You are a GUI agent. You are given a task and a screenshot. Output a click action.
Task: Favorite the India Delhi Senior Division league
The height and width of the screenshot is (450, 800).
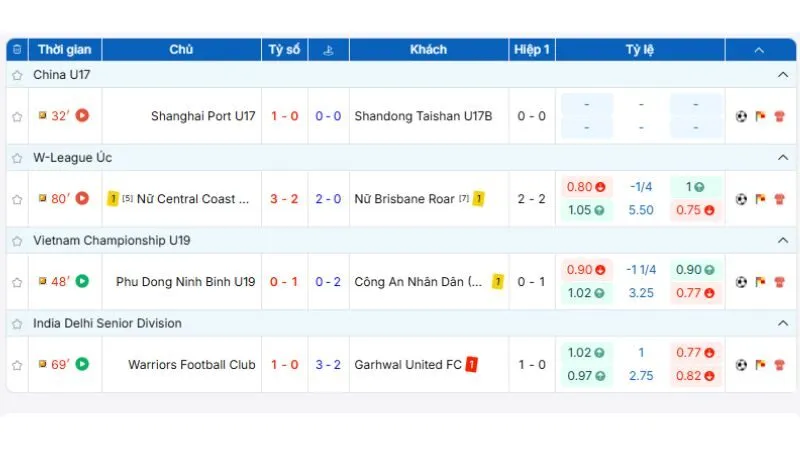pyautogui.click(x=17, y=324)
